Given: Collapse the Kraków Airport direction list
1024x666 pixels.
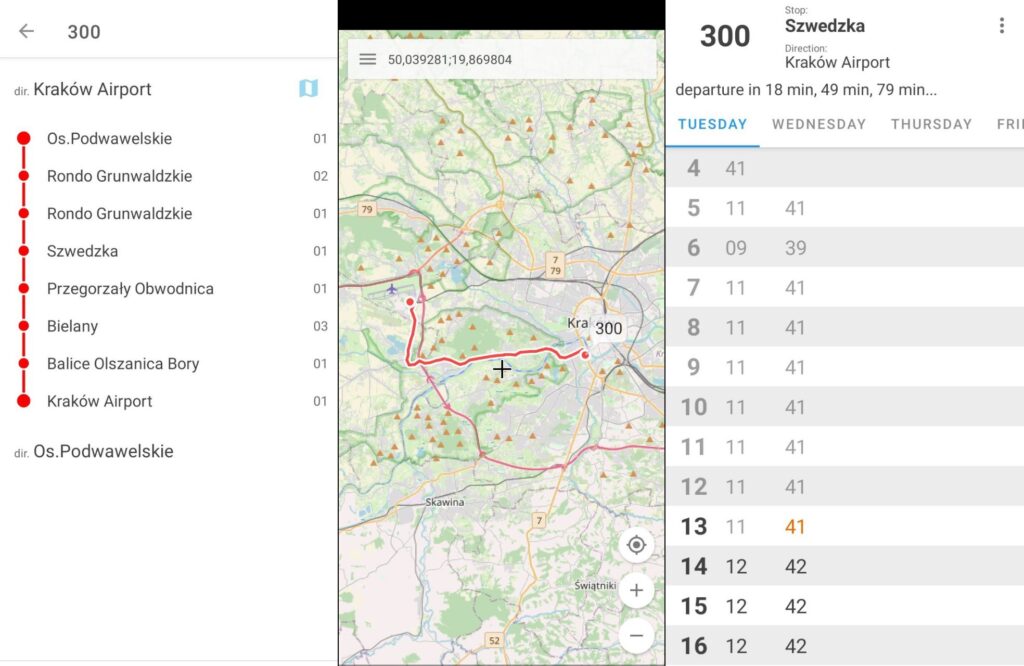Looking at the screenshot, I should click(x=92, y=89).
